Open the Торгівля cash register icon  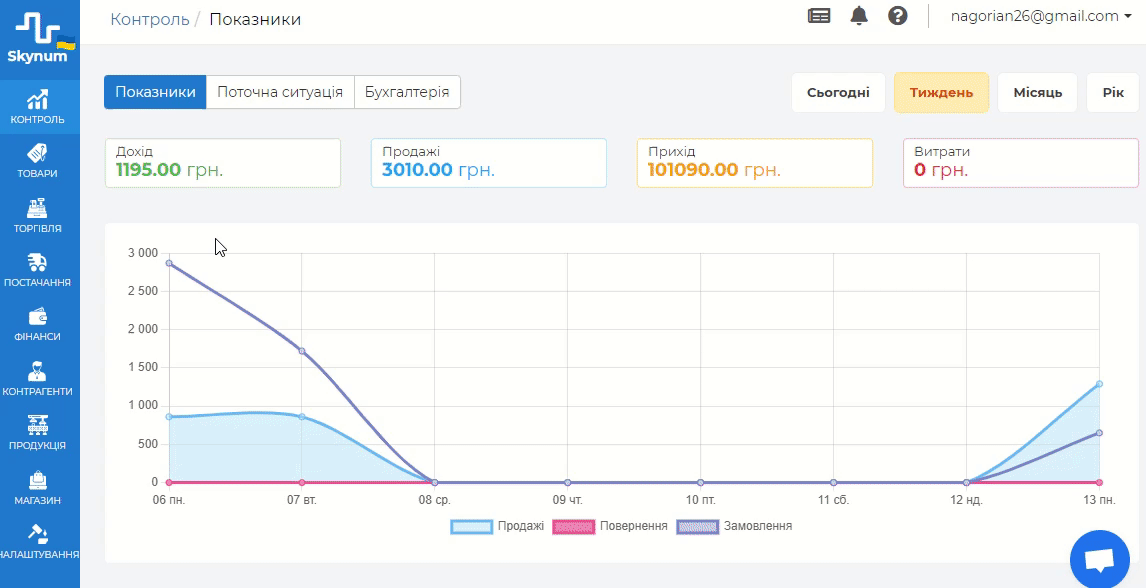click(38, 208)
